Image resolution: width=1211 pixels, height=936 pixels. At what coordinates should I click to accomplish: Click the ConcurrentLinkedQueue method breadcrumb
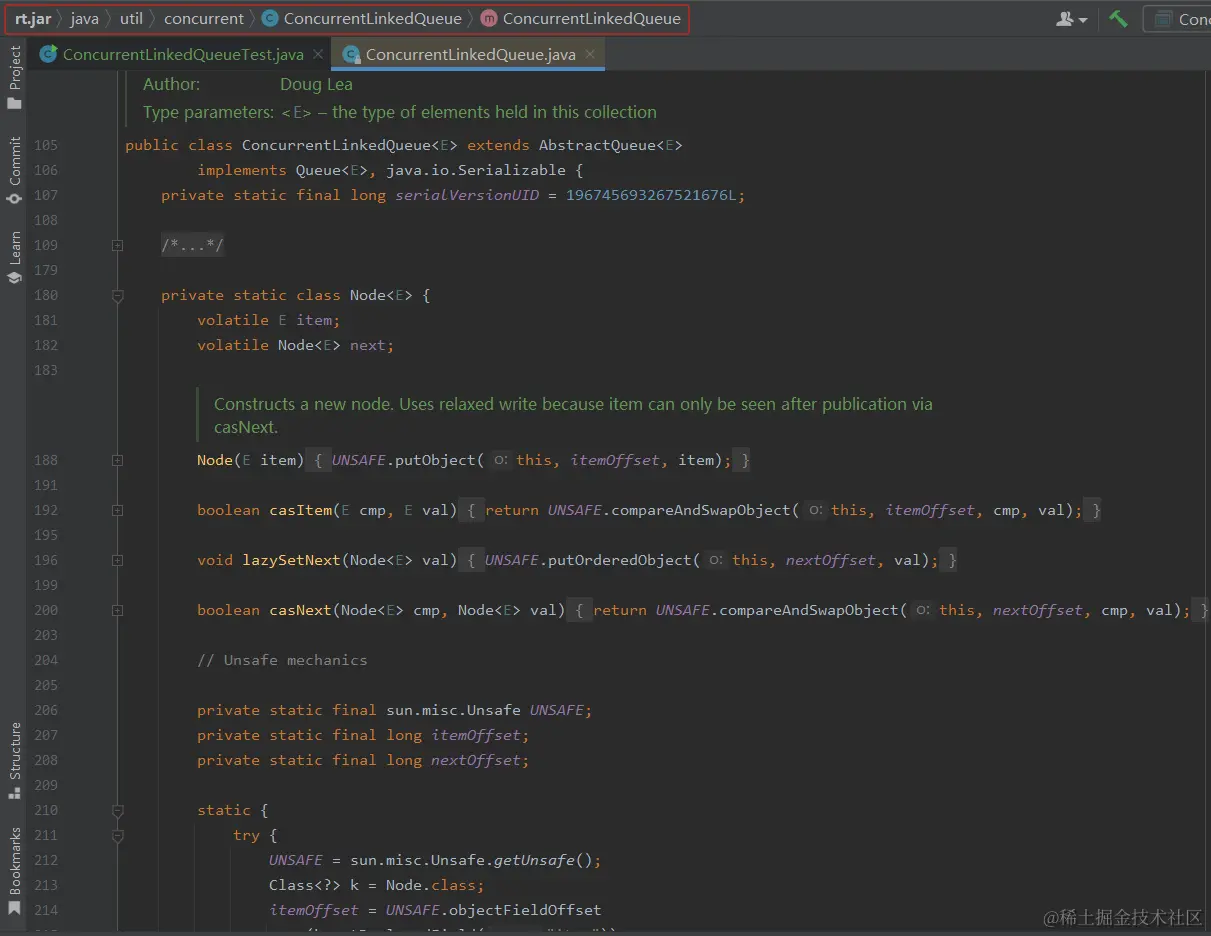click(x=592, y=18)
